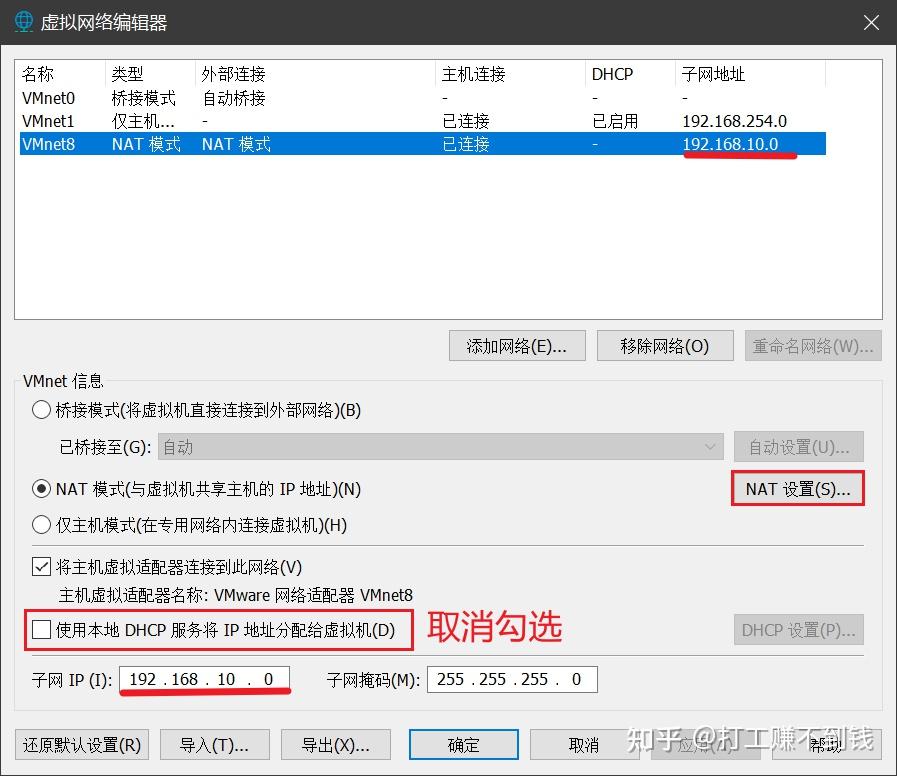
Task: Click 还原默认设置(R) button
Action: click(82, 745)
